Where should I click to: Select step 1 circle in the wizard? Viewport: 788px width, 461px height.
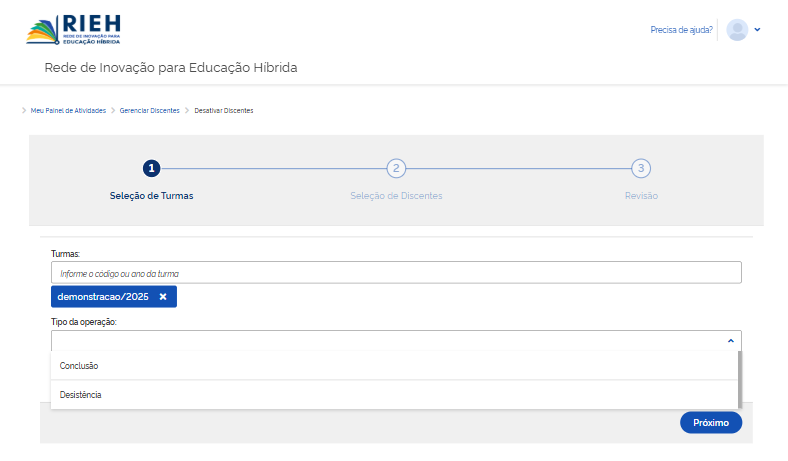151,168
